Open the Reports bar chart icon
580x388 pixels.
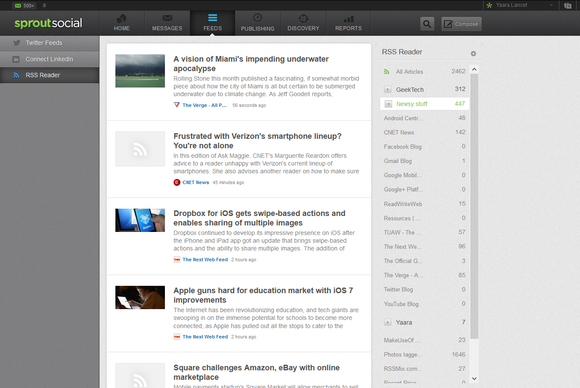pyautogui.click(x=348, y=18)
